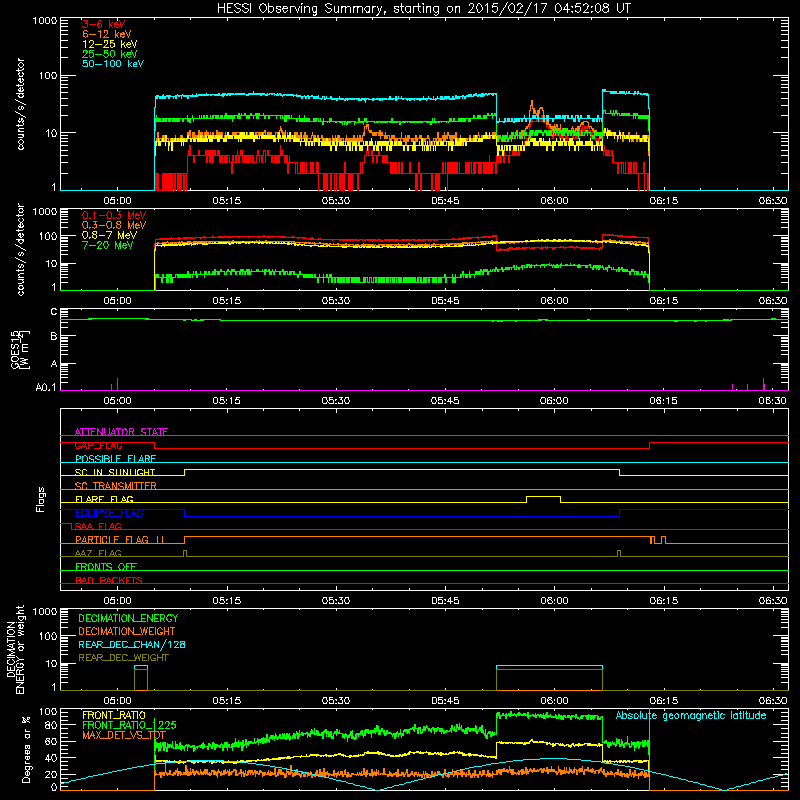Select the GAP_FLAG label
Screen dimensions: 800x800
coord(98,445)
